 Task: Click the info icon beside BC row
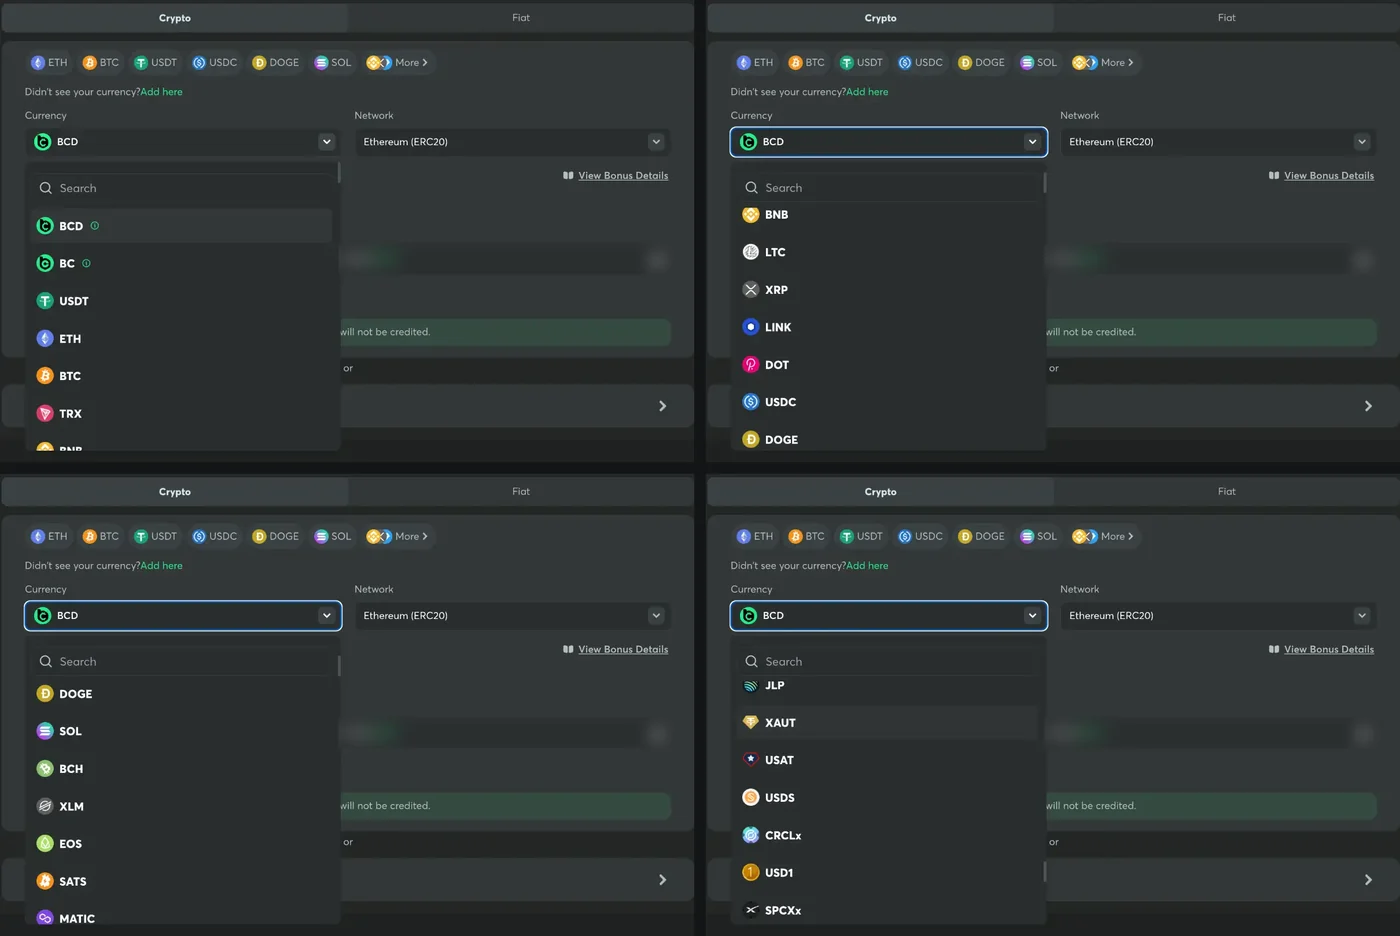click(86, 264)
